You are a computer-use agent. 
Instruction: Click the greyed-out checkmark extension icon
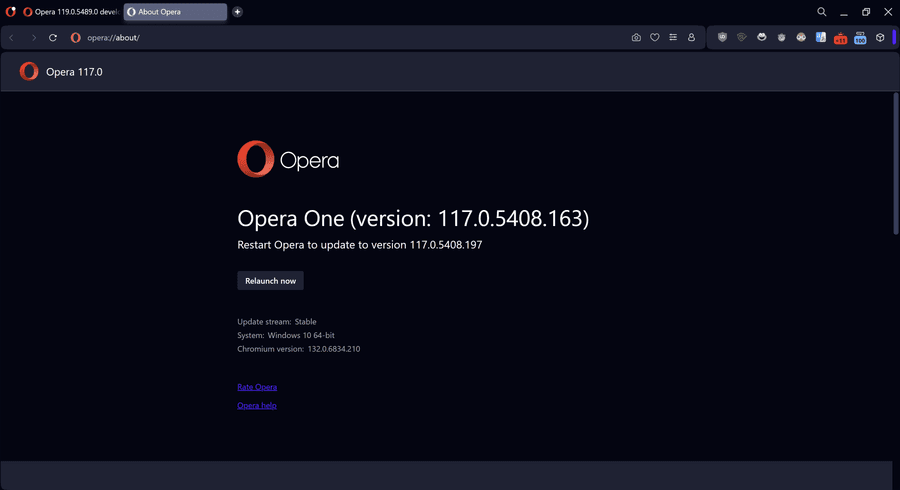pos(742,37)
